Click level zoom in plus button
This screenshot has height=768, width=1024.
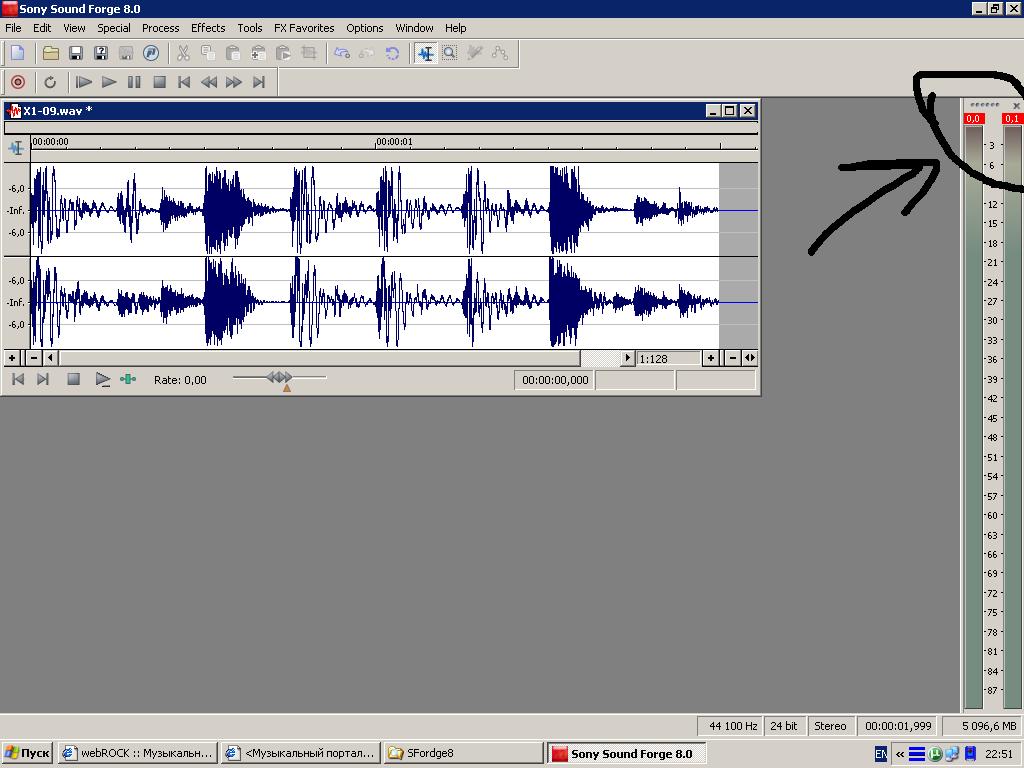(12, 358)
